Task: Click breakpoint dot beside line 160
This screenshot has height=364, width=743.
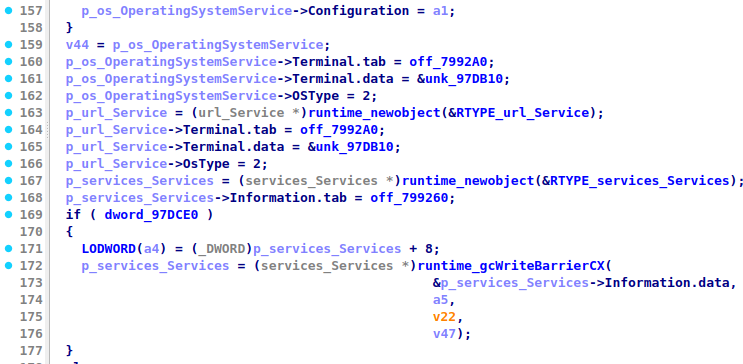Action: [8, 61]
